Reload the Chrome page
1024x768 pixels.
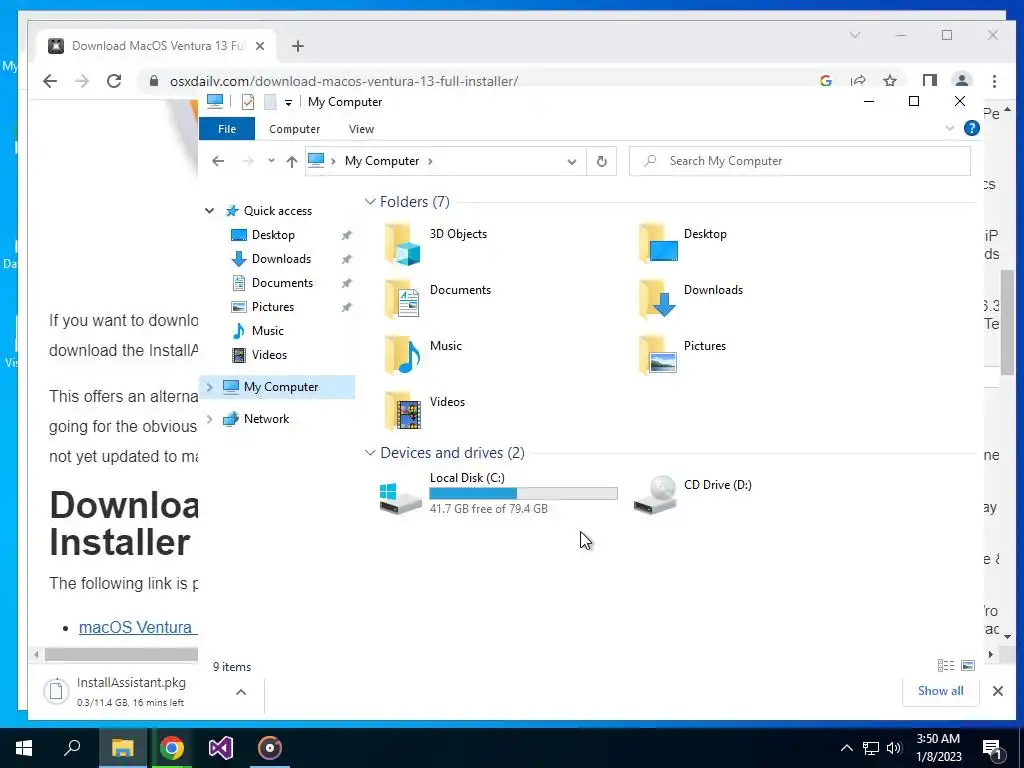pyautogui.click(x=114, y=81)
